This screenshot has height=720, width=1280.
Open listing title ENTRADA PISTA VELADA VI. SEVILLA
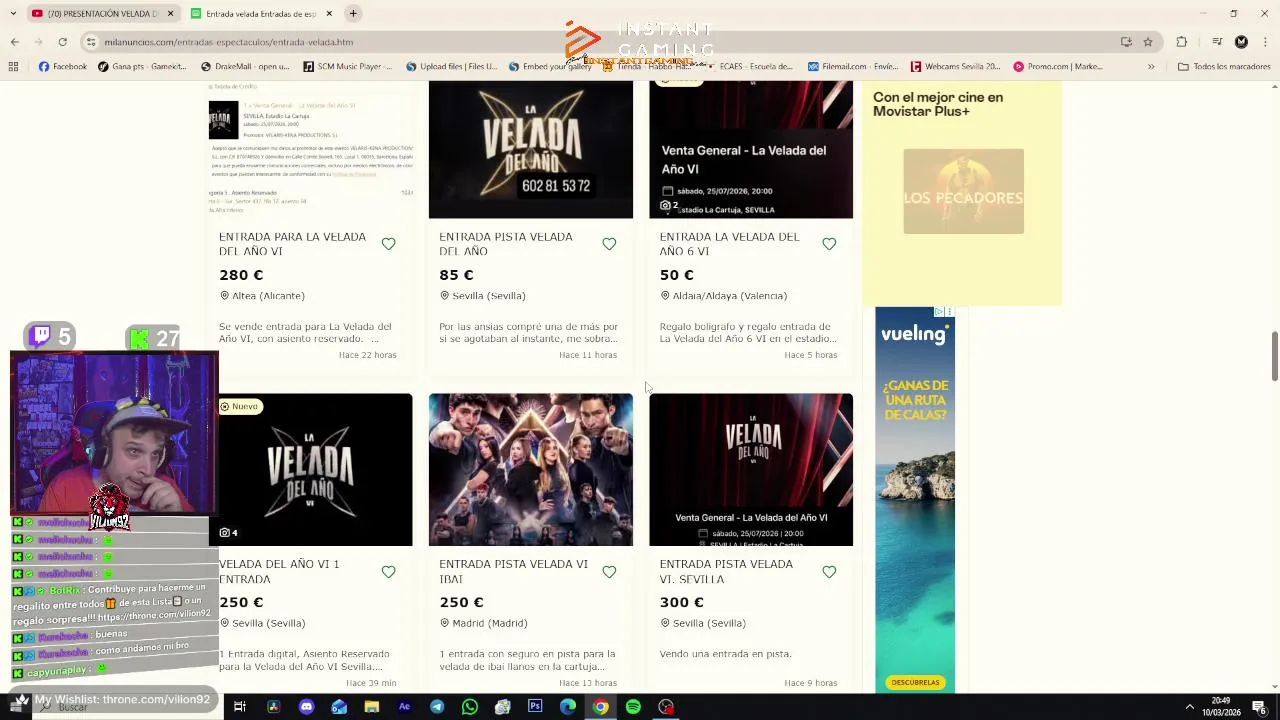[726, 571]
